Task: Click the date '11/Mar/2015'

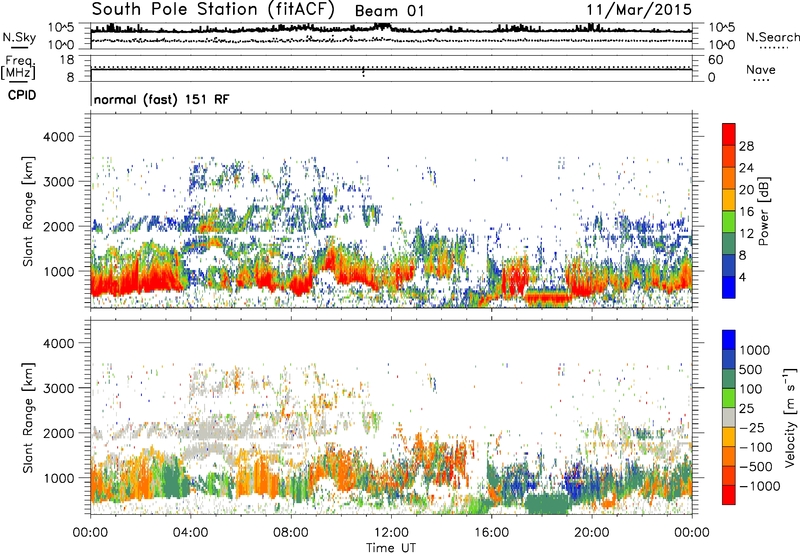Action: pos(639,10)
